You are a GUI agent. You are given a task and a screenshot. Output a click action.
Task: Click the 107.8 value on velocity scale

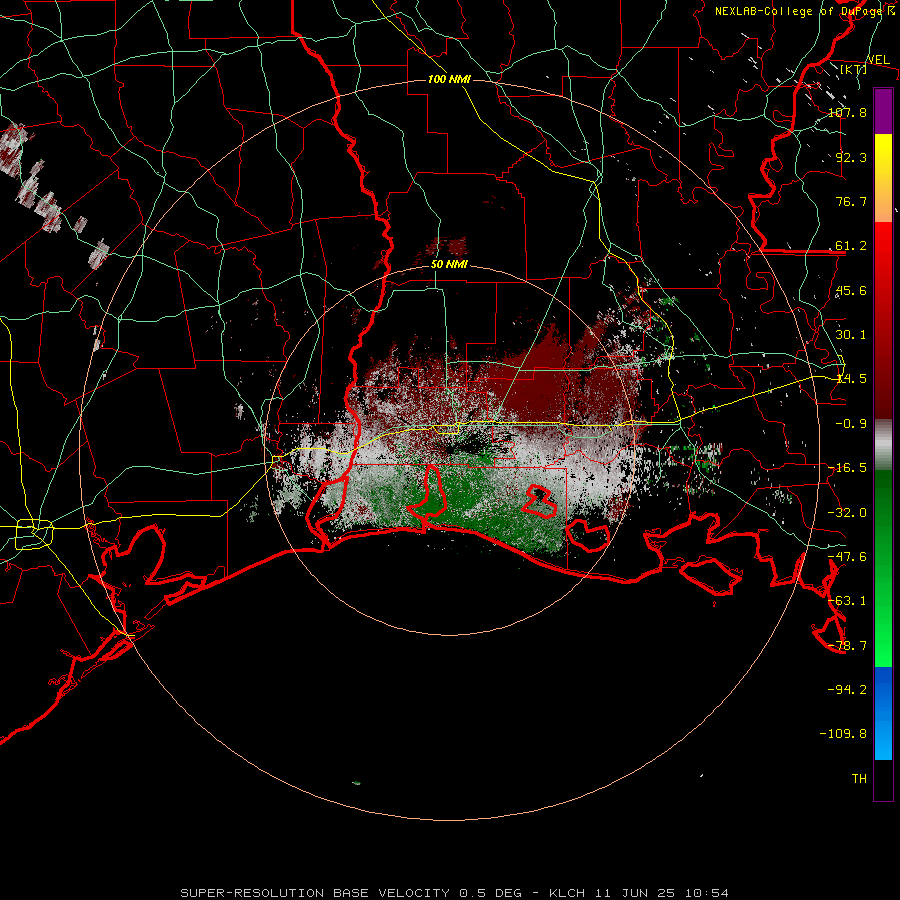point(847,112)
